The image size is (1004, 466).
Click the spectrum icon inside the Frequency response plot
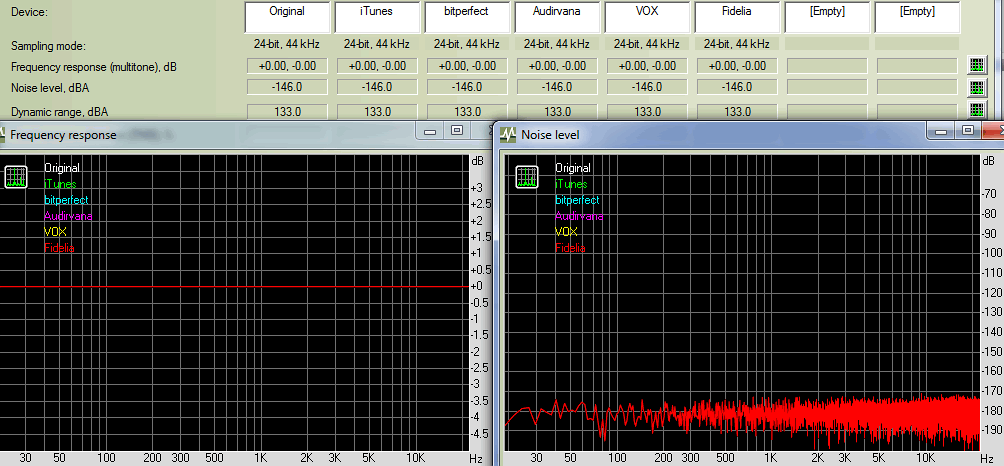pos(16,177)
